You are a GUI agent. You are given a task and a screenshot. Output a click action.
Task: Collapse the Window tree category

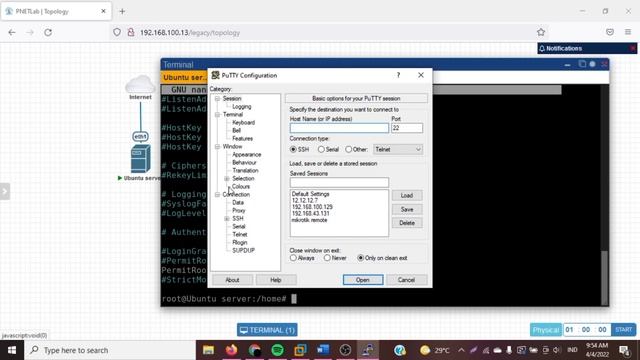pyautogui.click(x=218, y=146)
